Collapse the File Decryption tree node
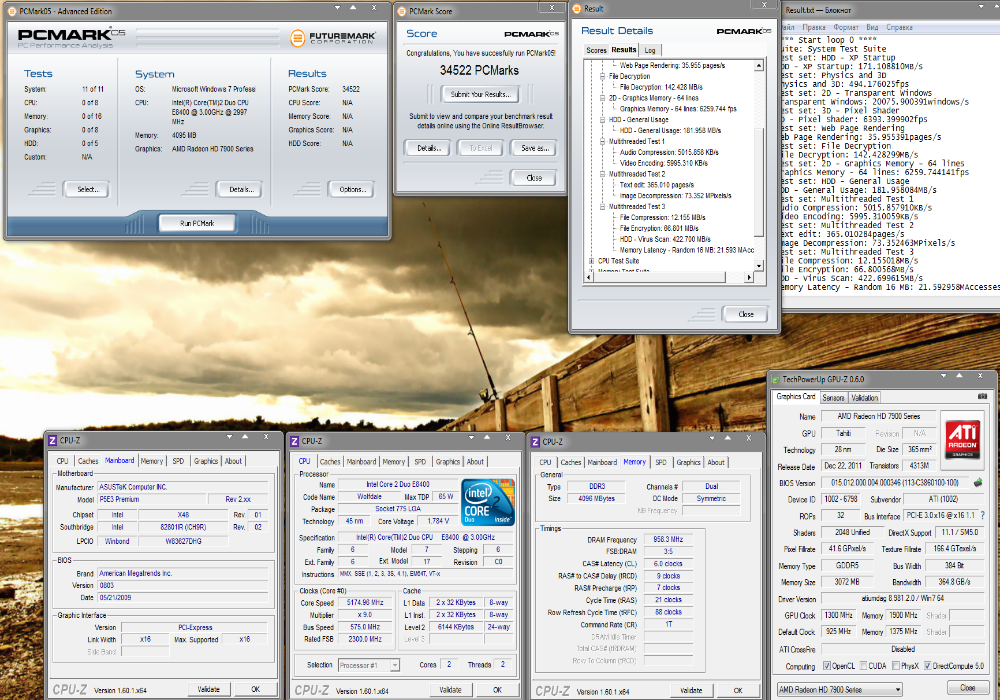Screen dimensions: 1000x700 tap(602, 76)
